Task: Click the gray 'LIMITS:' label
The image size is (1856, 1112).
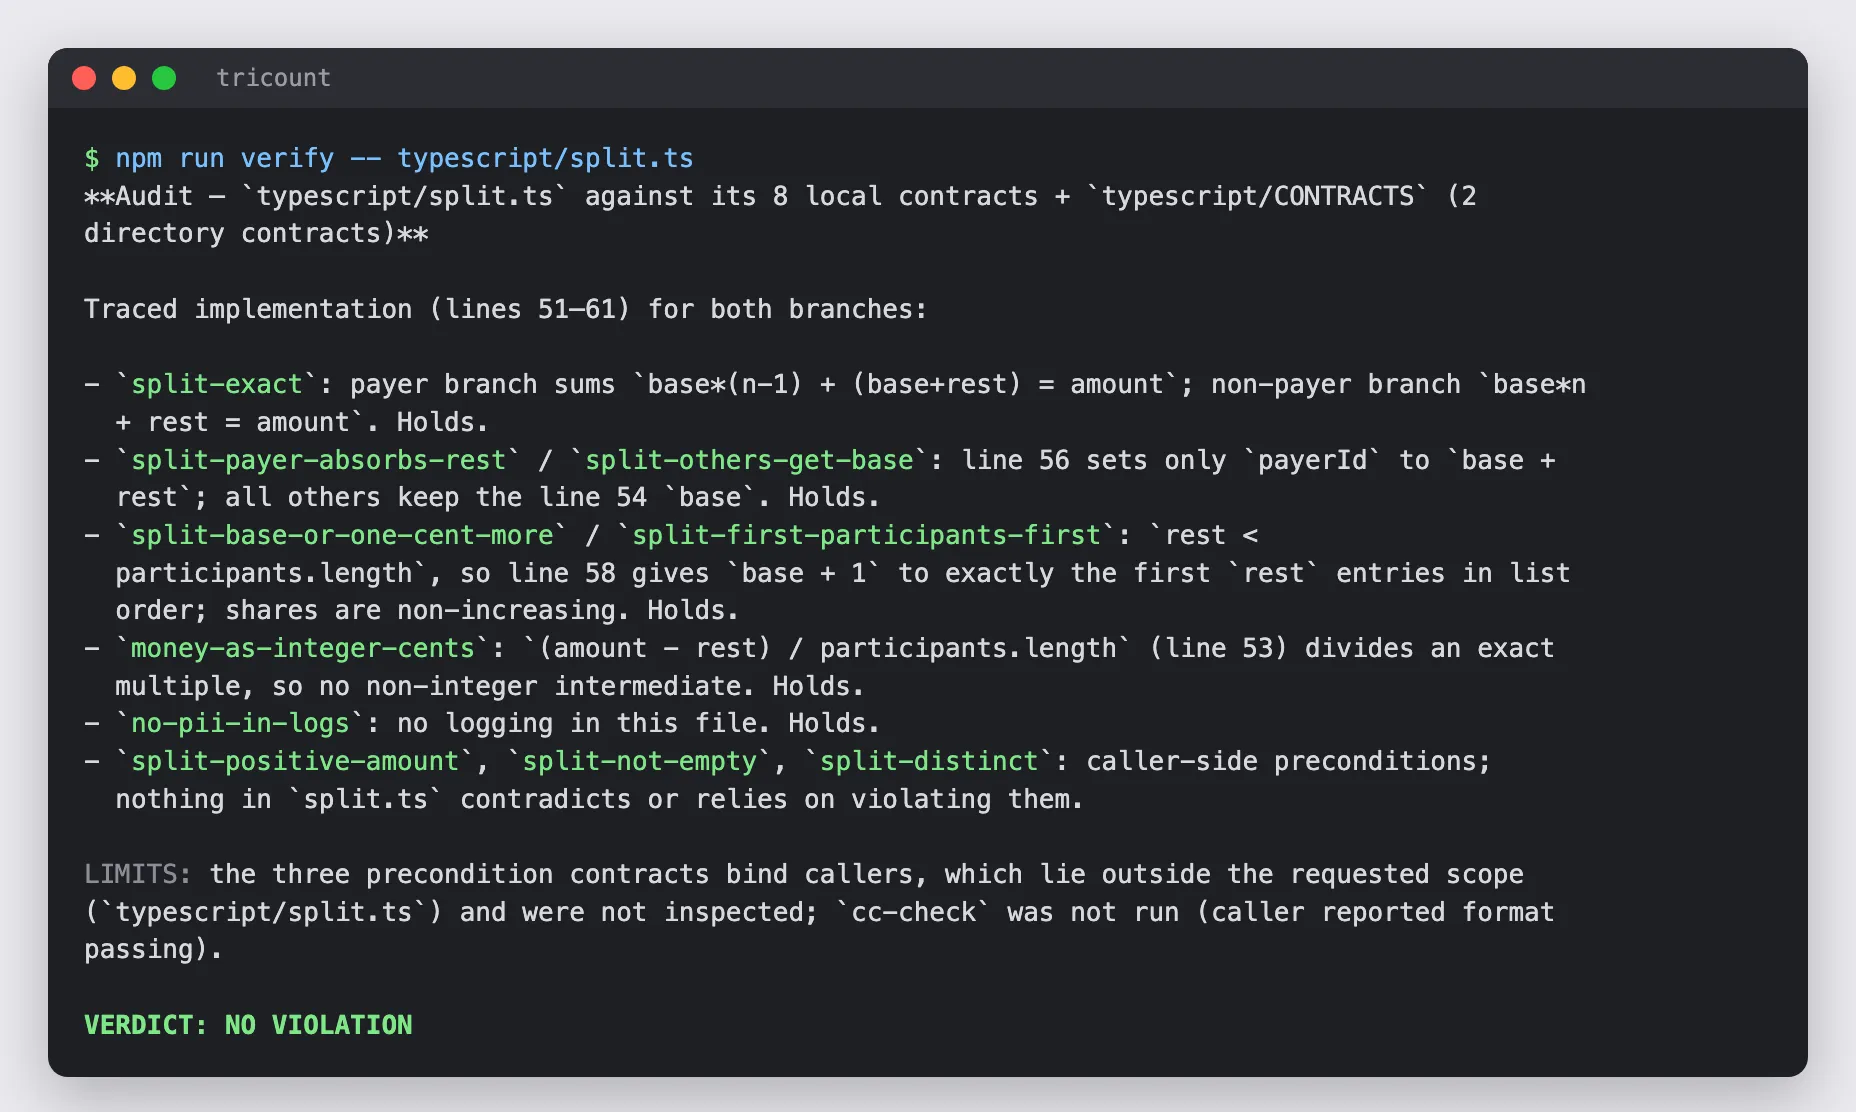Action: point(138,874)
